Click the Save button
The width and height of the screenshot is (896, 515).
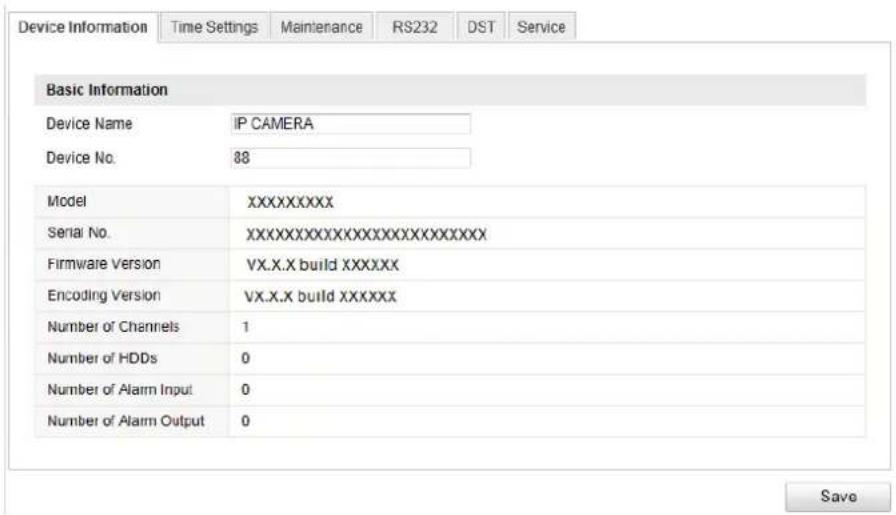838,496
